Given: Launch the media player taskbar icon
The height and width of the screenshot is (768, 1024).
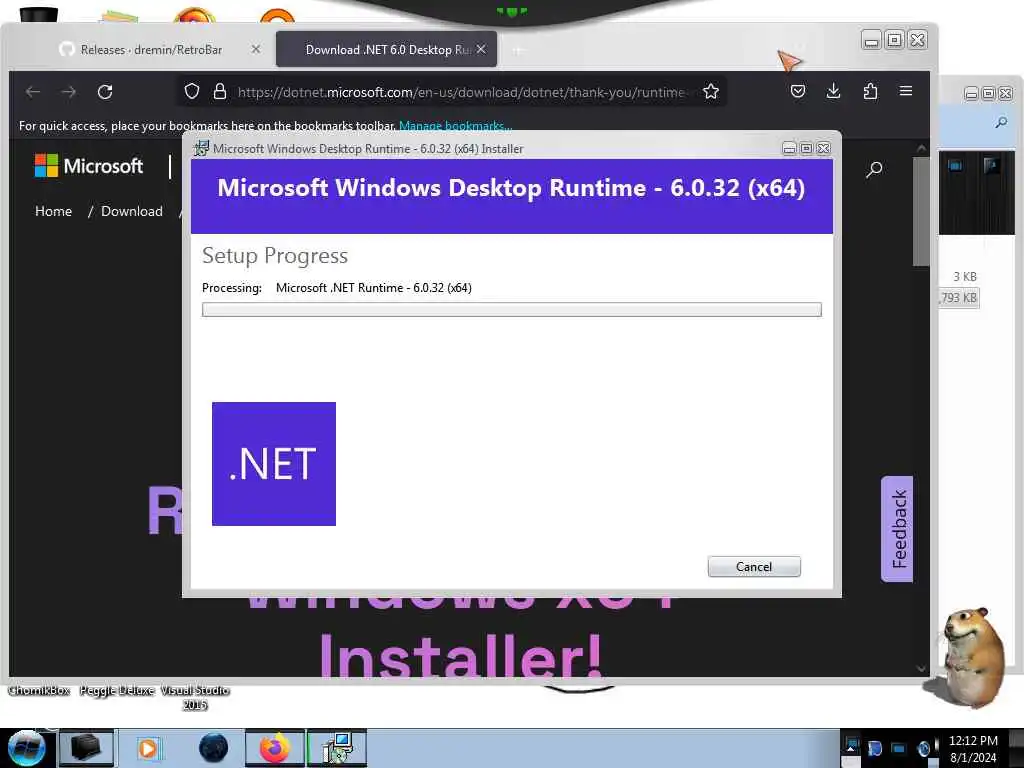Looking at the screenshot, I should [148, 748].
